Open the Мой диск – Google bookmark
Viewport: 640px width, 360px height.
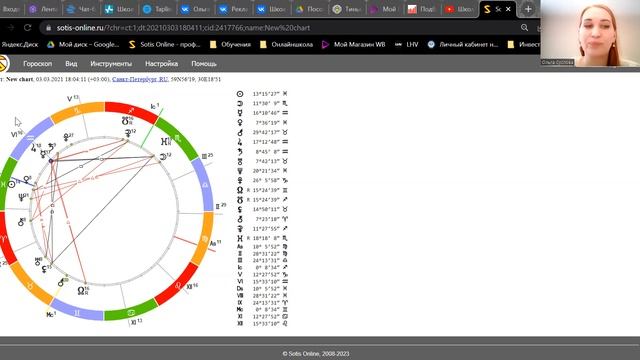tap(83, 44)
